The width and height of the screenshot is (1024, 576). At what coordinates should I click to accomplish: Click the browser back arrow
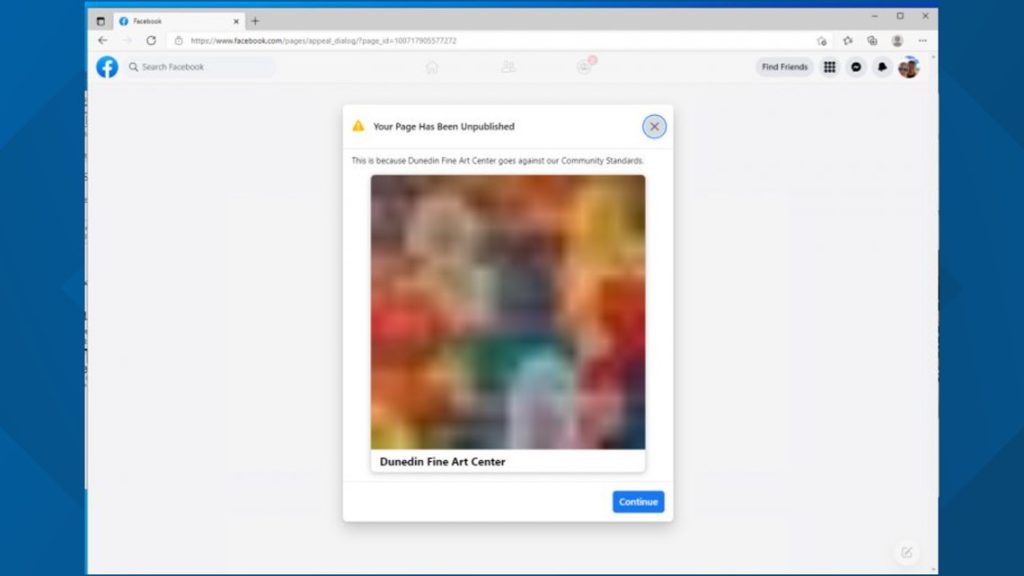coord(103,40)
